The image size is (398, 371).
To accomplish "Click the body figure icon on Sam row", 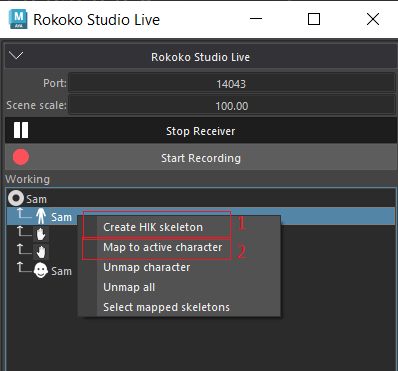I will point(41,216).
